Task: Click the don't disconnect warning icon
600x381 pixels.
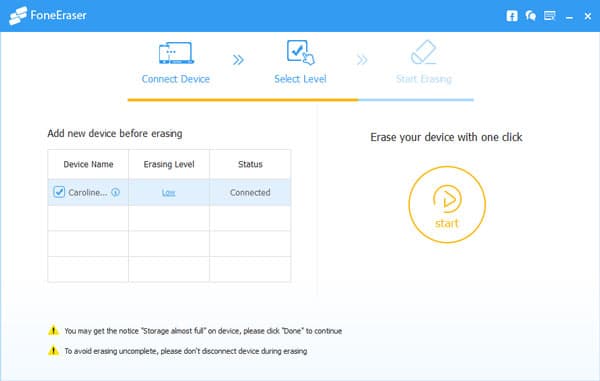Action: tap(54, 350)
